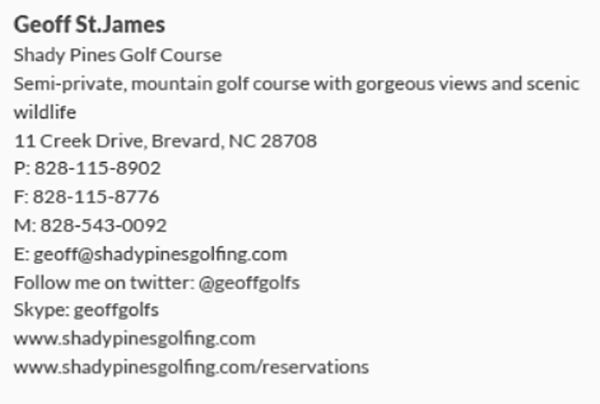This screenshot has width=600, height=404.
Task: Open the shadypinesgolfing.com/reservations link
Action: pos(191,367)
